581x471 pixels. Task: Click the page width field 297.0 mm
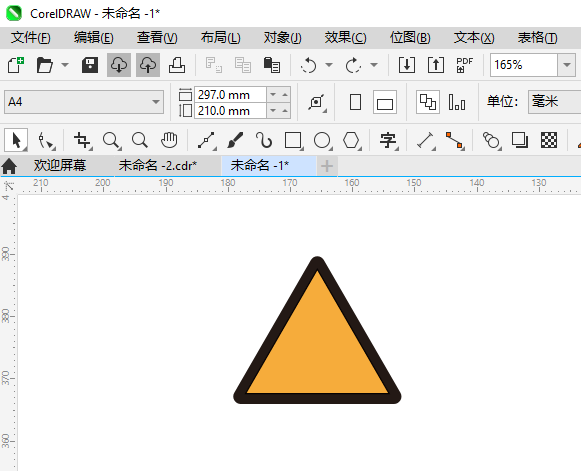click(x=230, y=94)
